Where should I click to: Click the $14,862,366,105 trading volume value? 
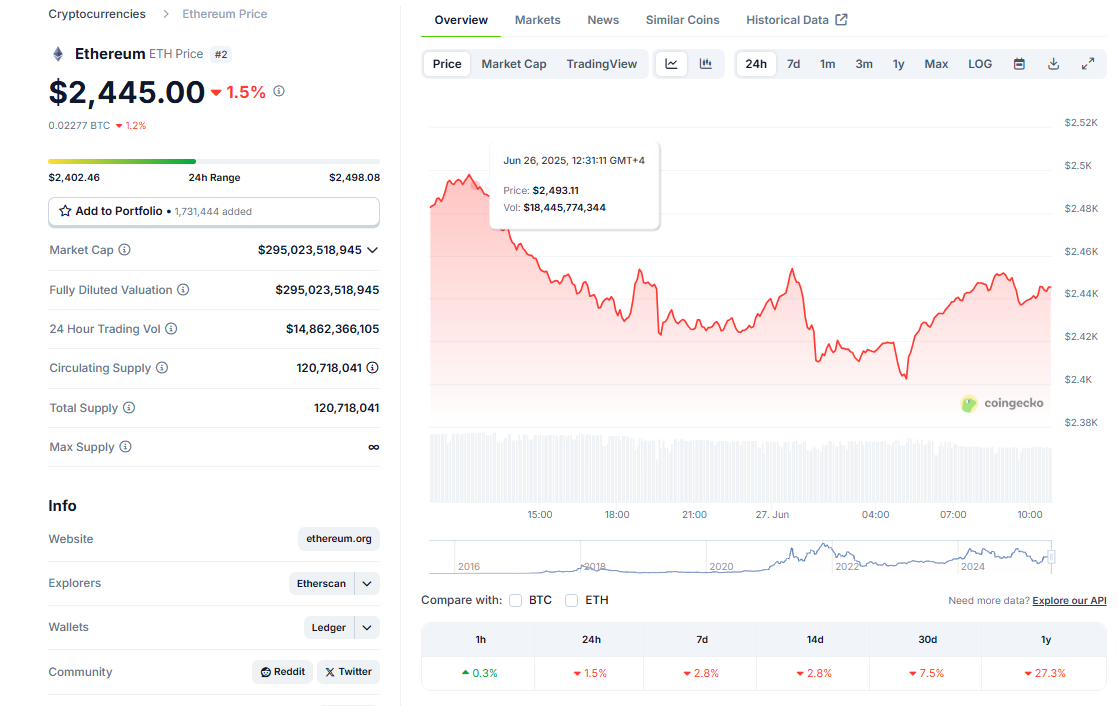click(x=332, y=329)
